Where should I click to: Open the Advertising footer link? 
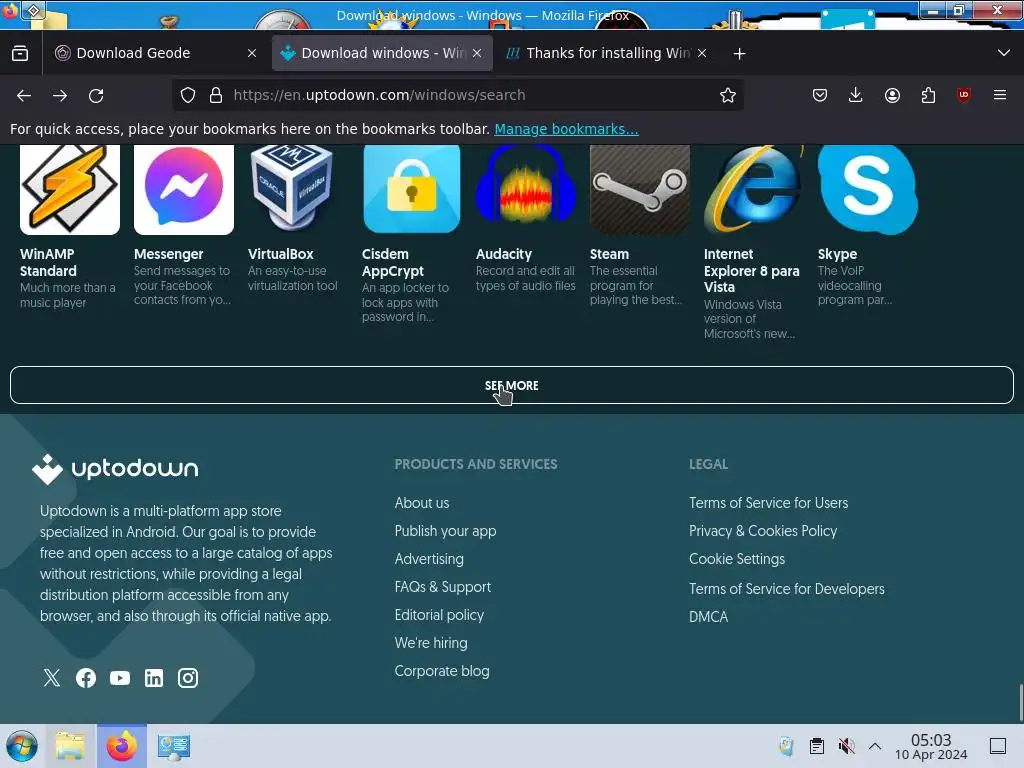[x=429, y=559]
